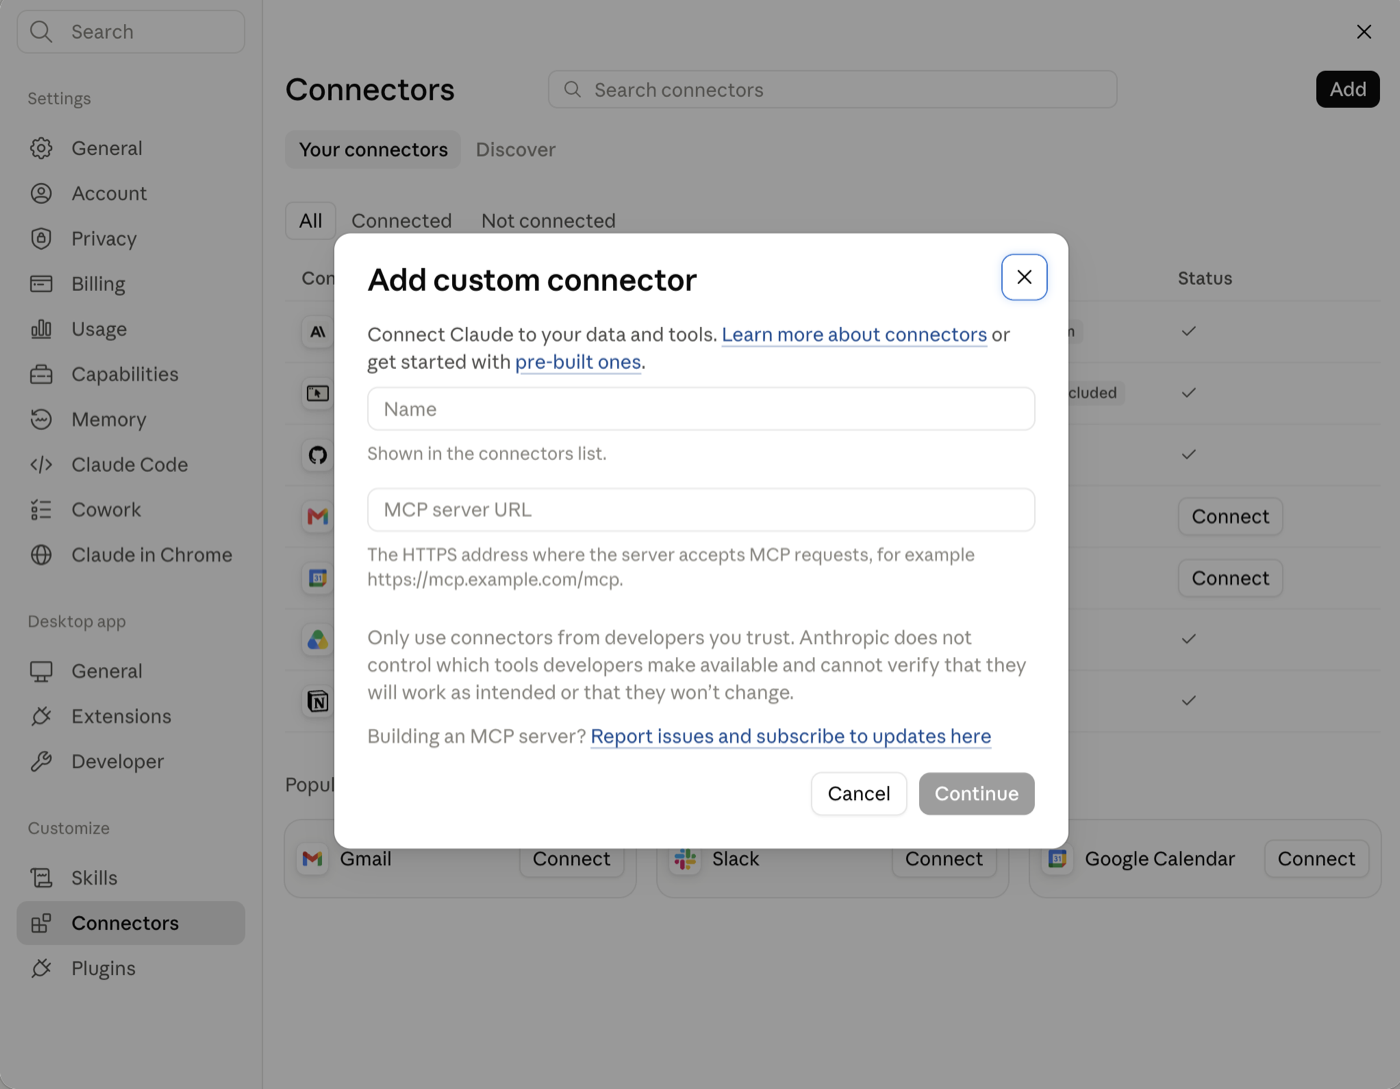Close the Add custom connector dialog

(x=1024, y=277)
